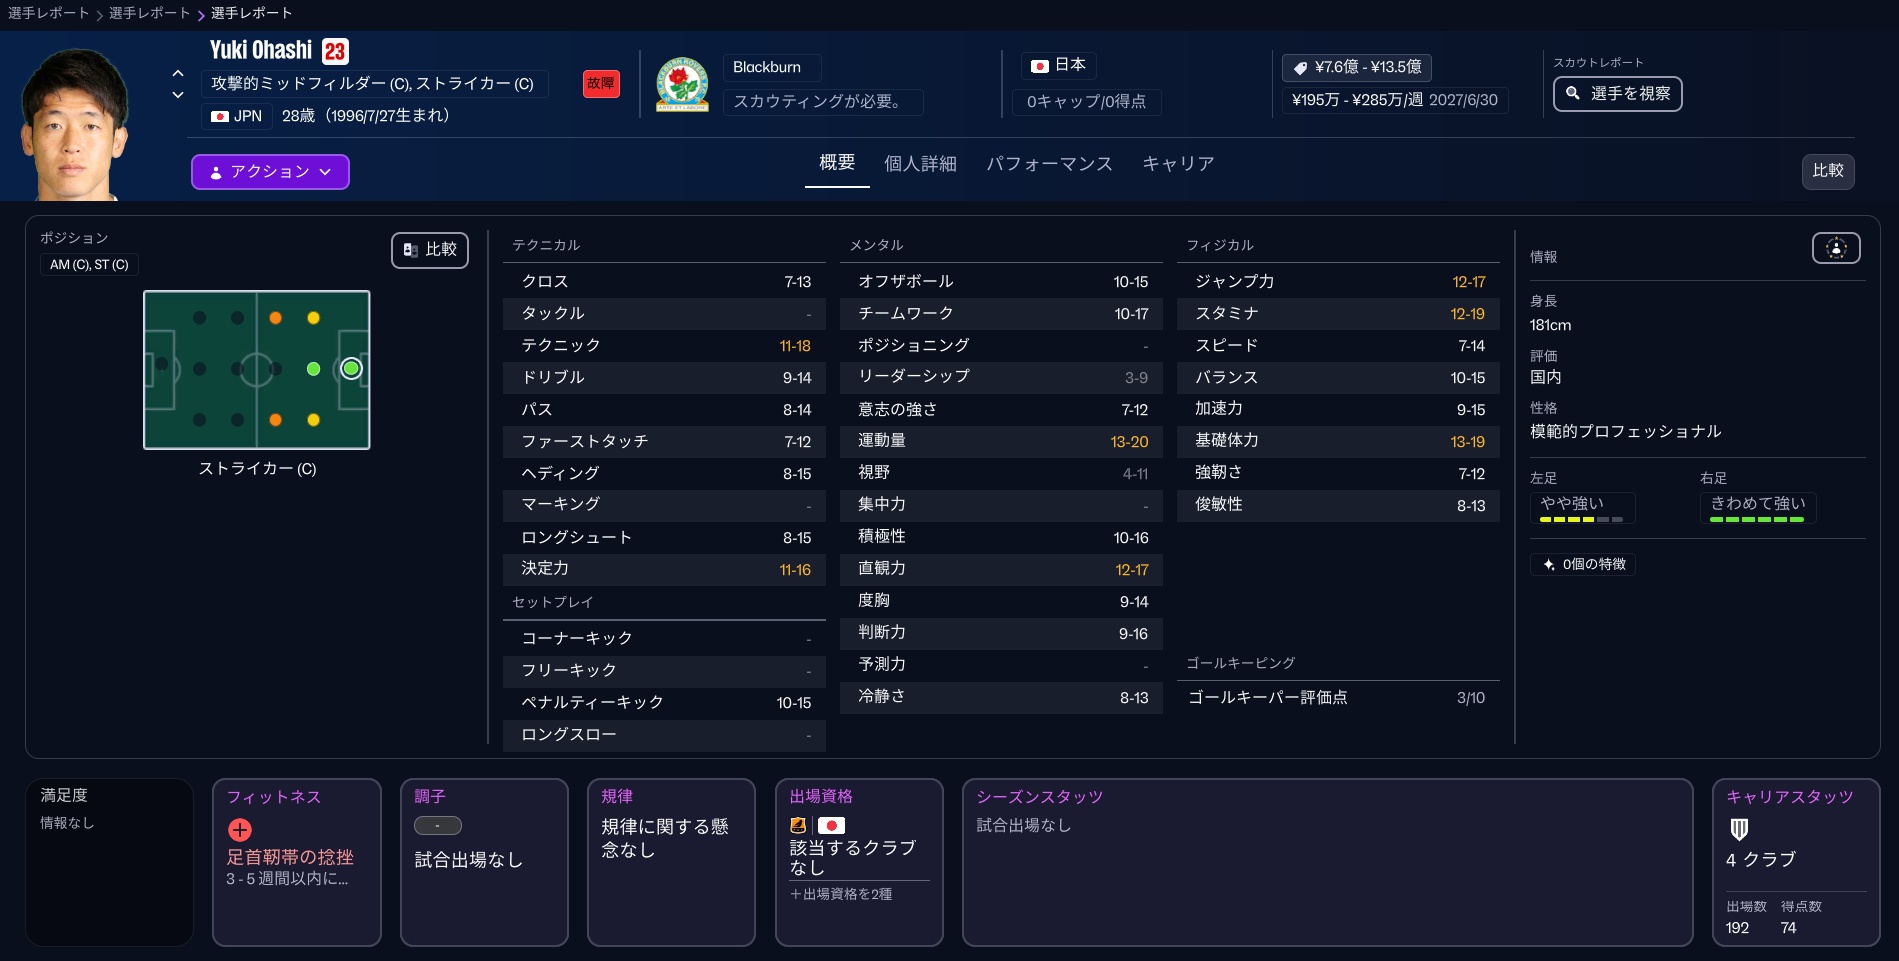Click the career stats shield icon
Viewport: 1899px width, 961px height.
point(1739,829)
